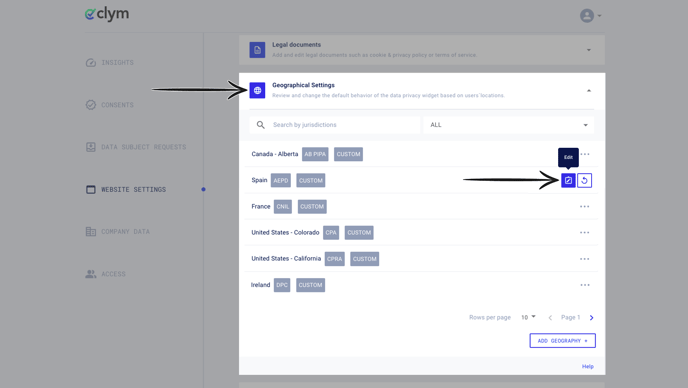Select United States - California row name
This screenshot has height=388, width=688.
(x=286, y=259)
